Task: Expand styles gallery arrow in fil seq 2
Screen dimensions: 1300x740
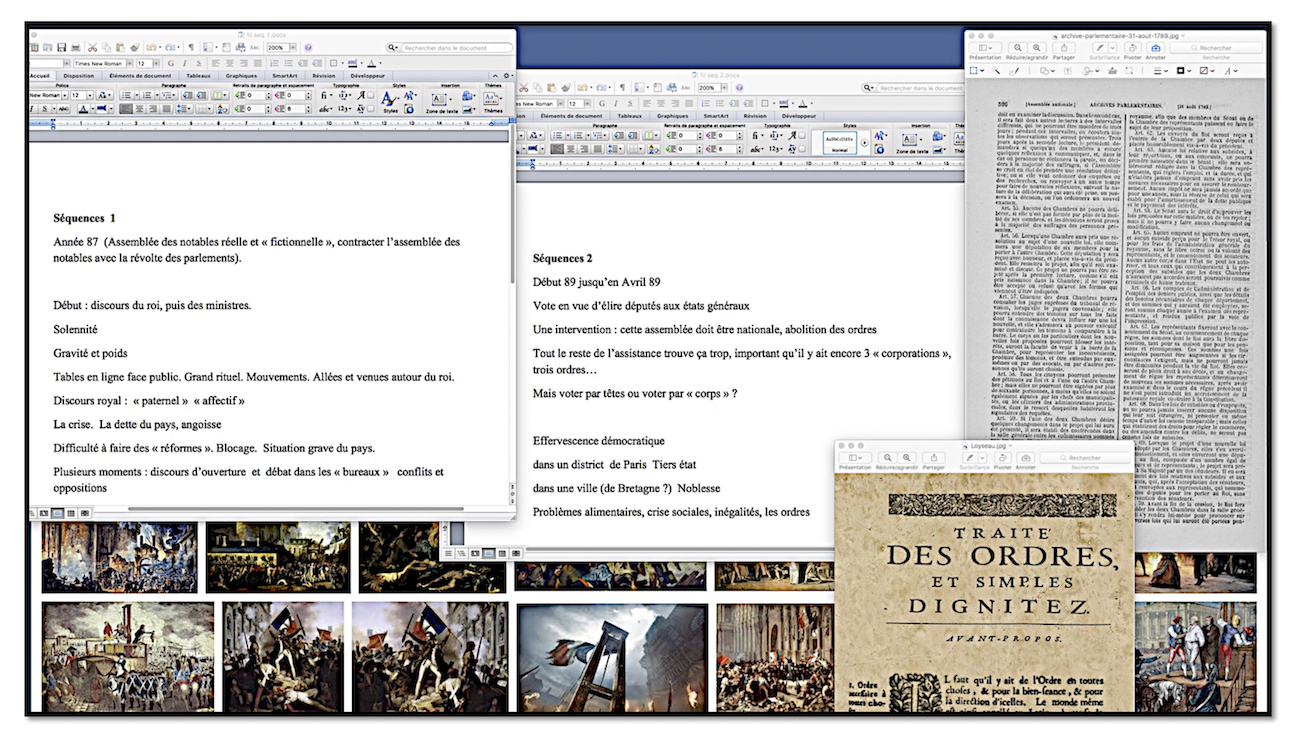Action: tap(864, 142)
